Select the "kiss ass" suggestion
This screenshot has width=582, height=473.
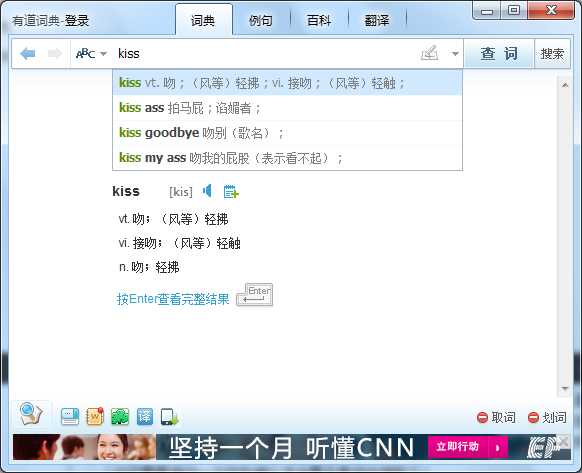click(287, 108)
